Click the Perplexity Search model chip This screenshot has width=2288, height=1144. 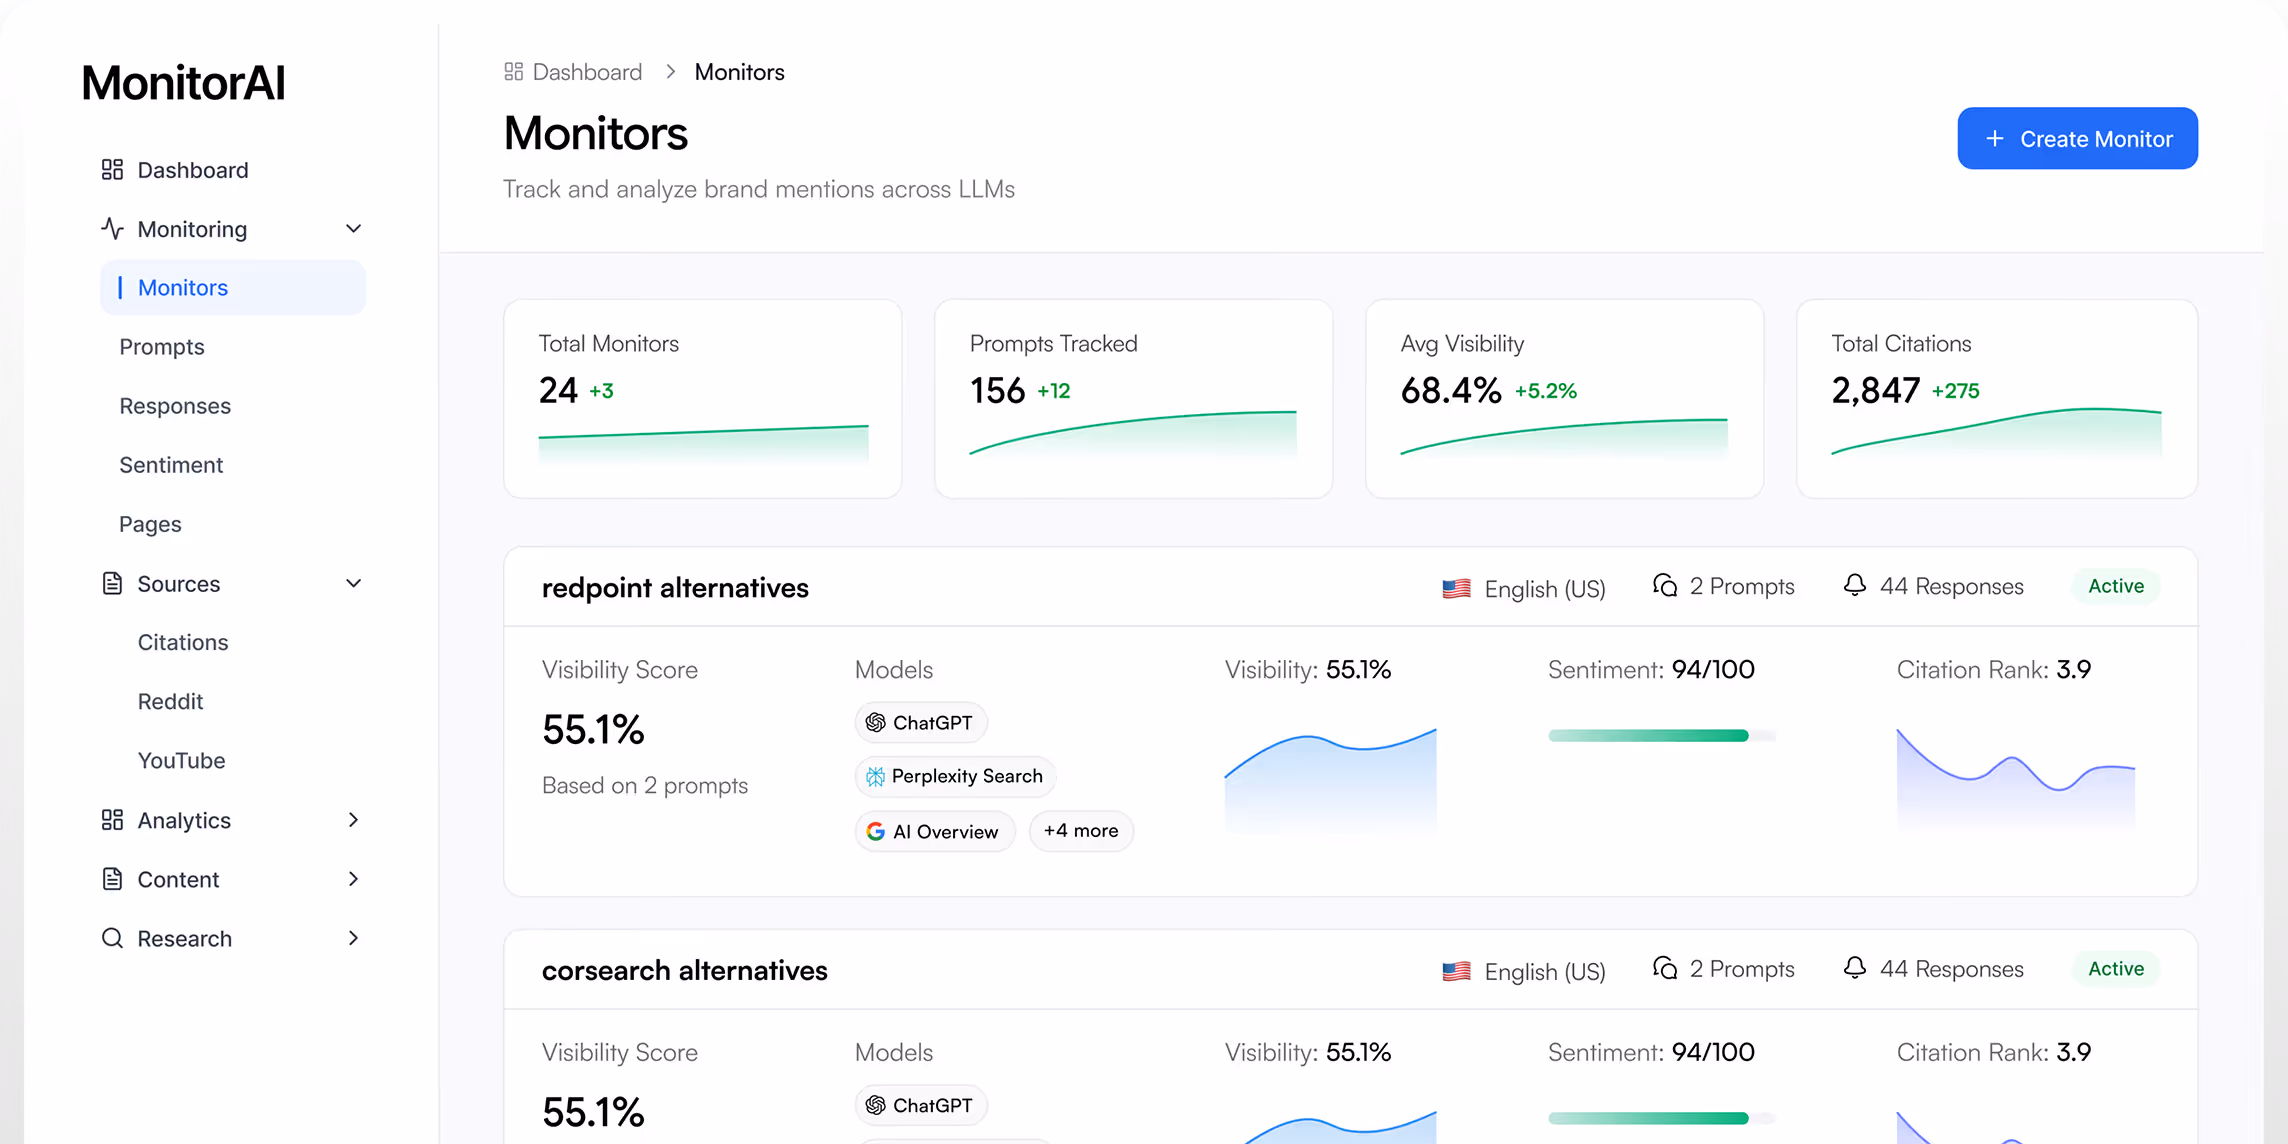pos(955,777)
